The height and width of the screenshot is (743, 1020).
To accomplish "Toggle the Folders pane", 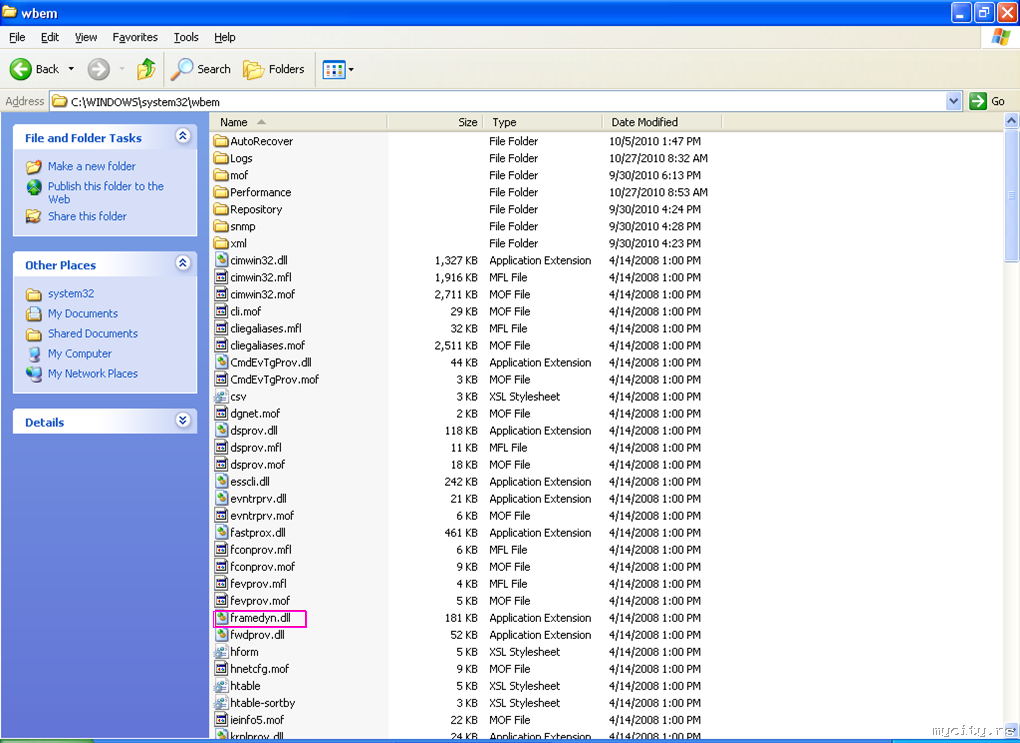I will pos(274,69).
